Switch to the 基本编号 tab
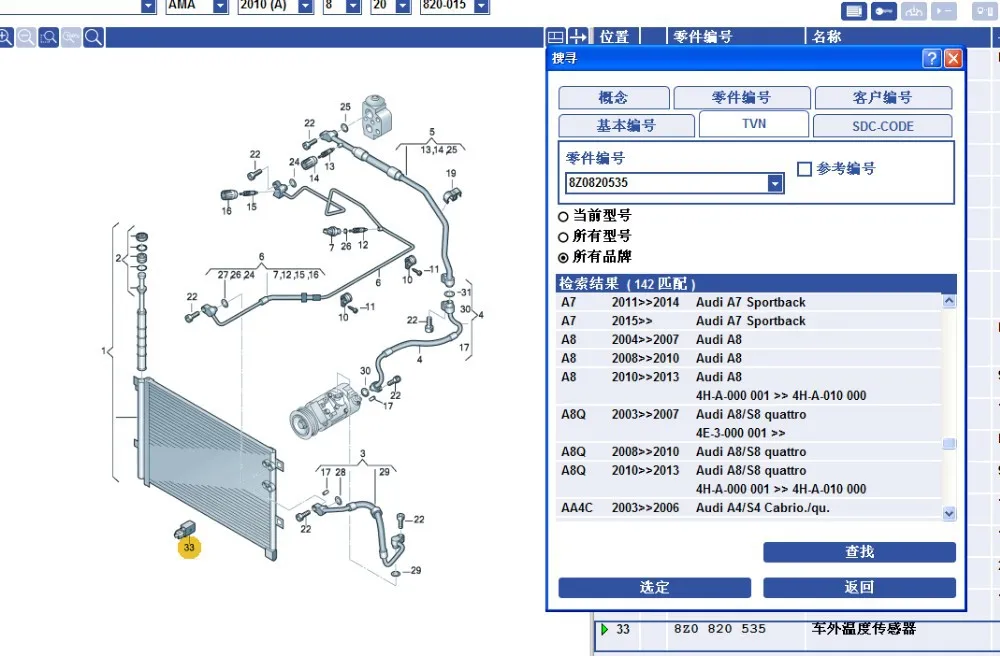 point(626,126)
